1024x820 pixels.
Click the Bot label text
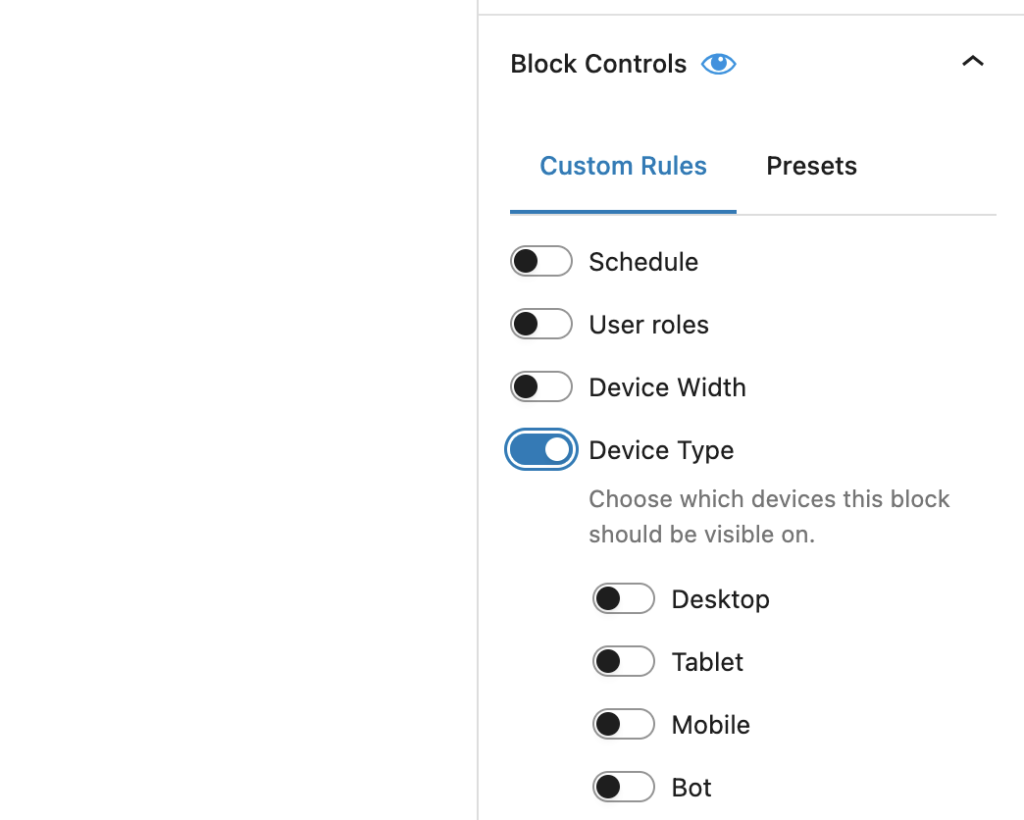click(x=691, y=787)
